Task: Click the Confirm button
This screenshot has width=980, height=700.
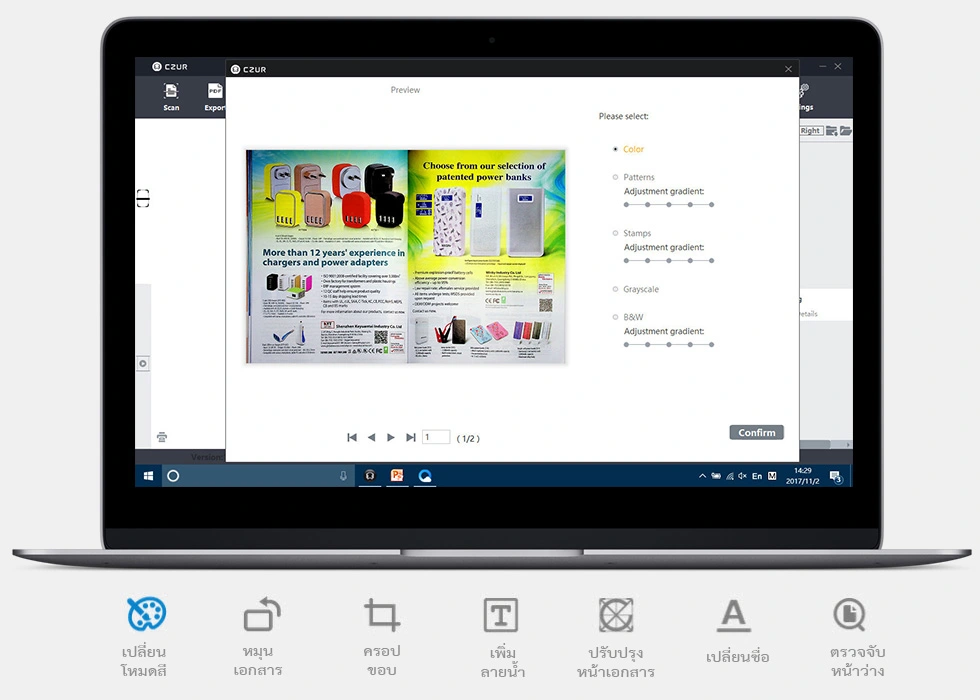Action: (756, 432)
